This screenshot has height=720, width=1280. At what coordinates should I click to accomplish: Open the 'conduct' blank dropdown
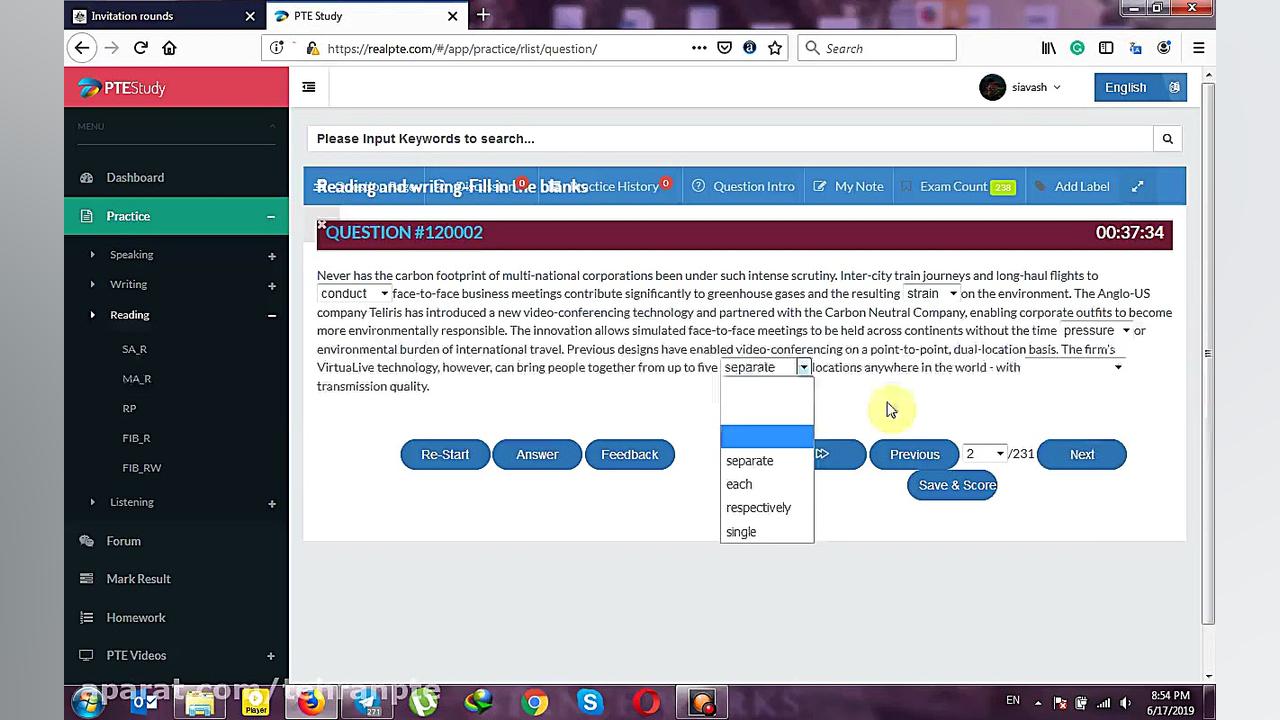tap(354, 294)
